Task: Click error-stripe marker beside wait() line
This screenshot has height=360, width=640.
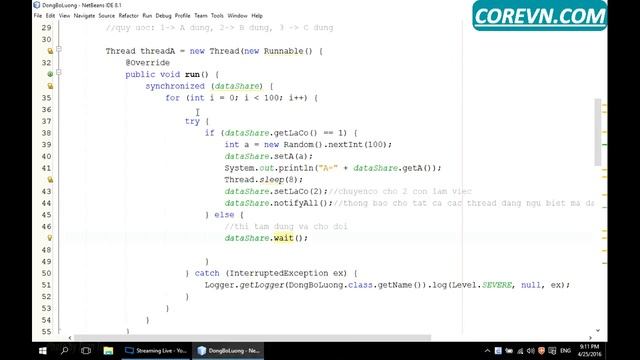Action: (x=604, y=238)
